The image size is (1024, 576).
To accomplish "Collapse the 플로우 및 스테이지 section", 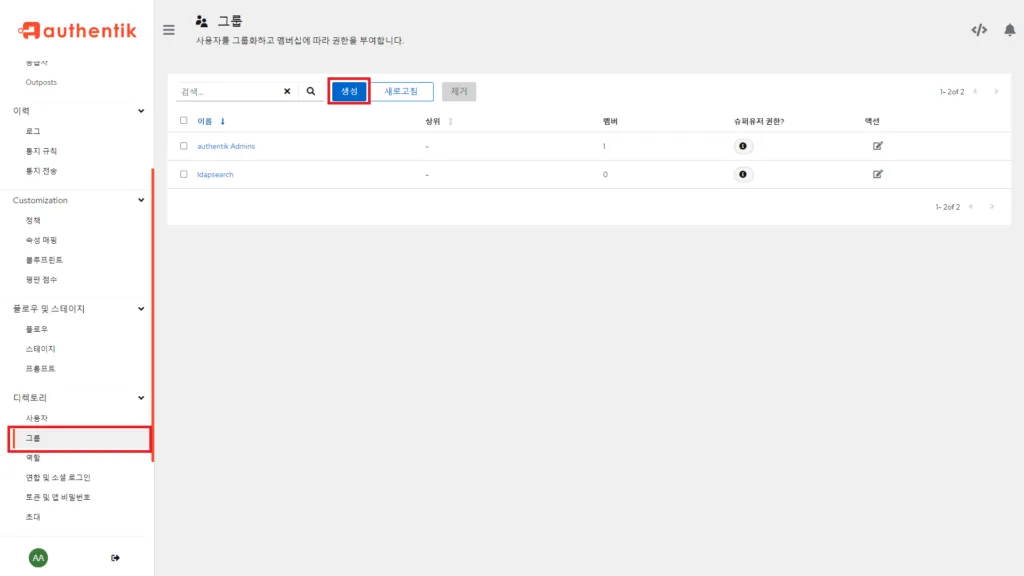I will pyautogui.click(x=142, y=309).
